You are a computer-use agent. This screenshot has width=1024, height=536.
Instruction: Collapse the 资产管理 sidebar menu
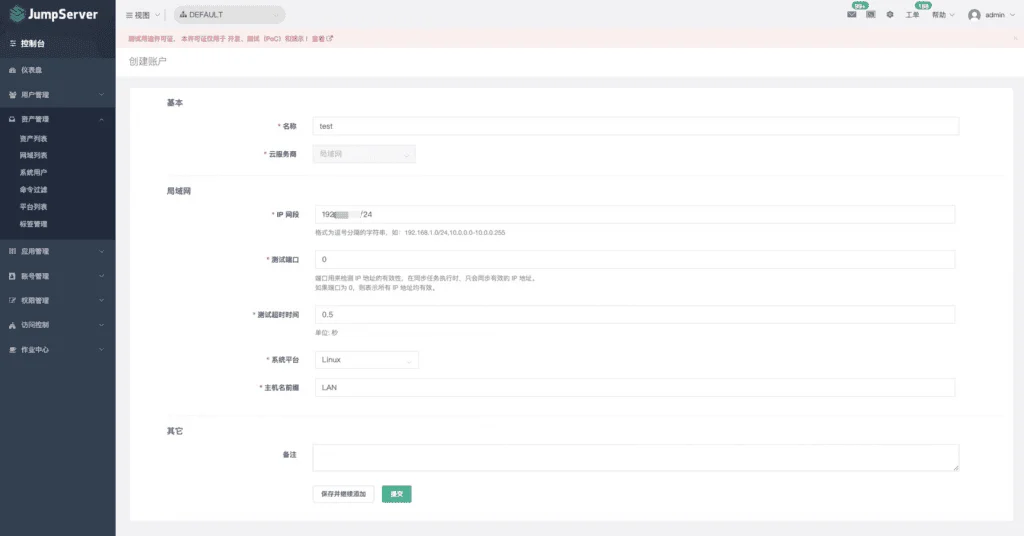click(57, 119)
